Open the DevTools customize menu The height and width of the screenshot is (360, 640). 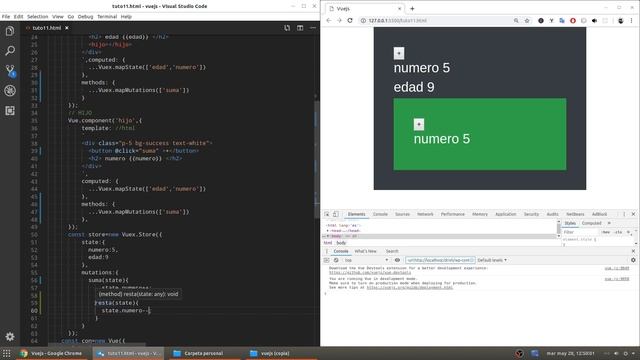624,214
